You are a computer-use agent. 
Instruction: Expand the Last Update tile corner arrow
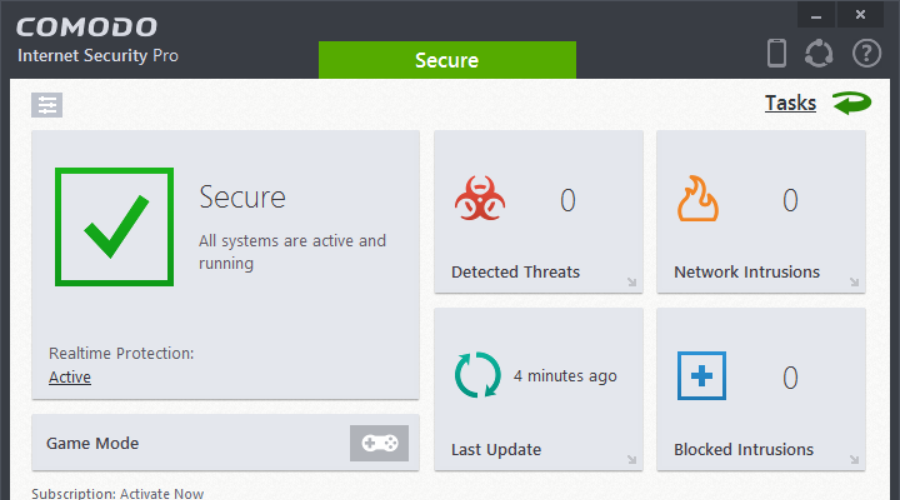(631, 459)
